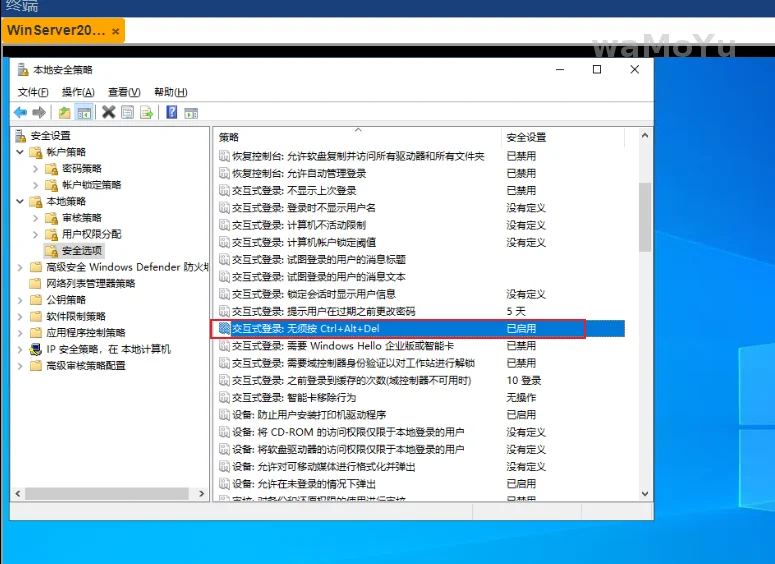Toggle the show/hide console tree icon
The width and height of the screenshot is (775, 564).
click(84, 112)
